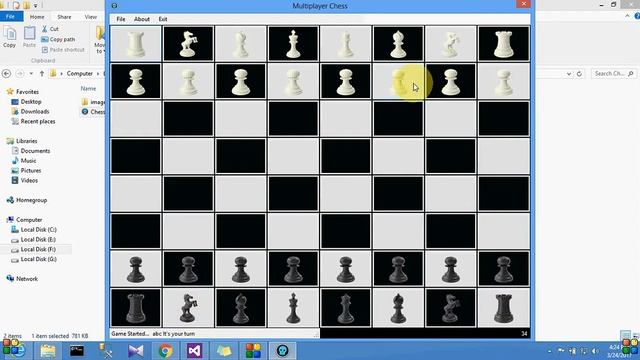Viewport: 640px width, 360px height.
Task: Open Desktop under Favorites
Action: click(x=27, y=102)
